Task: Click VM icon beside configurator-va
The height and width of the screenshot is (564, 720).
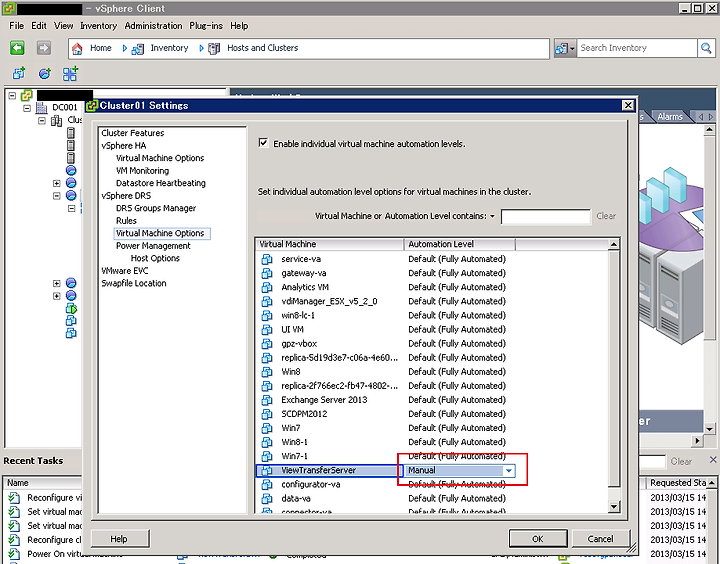Action: click(x=267, y=485)
